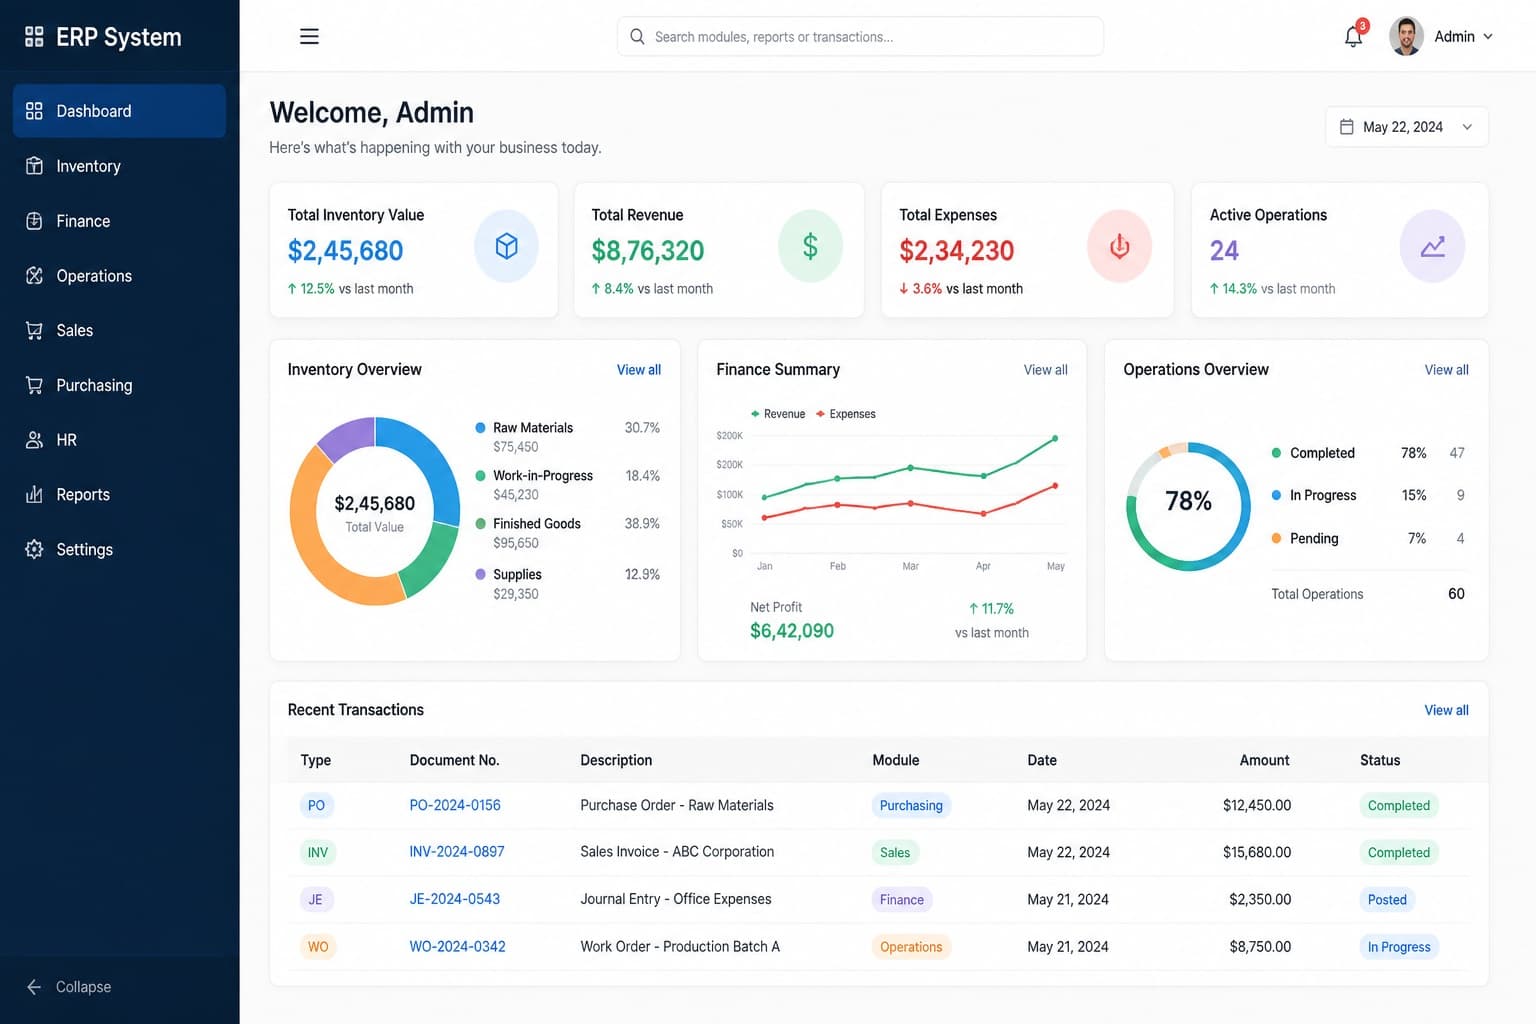This screenshot has height=1024, width=1536.
Task: Click the Posted status badge
Action: click(x=1387, y=900)
